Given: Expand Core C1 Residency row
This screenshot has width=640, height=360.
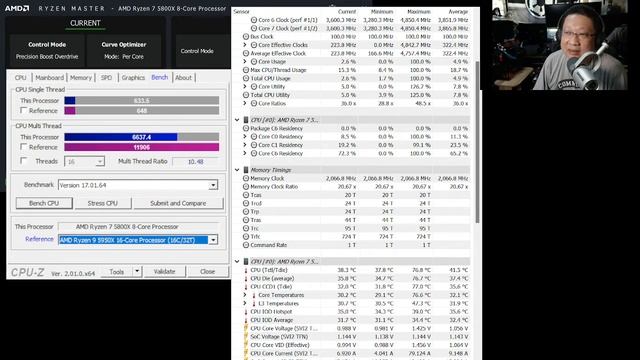Looking at the screenshot, I should (x=245, y=145).
